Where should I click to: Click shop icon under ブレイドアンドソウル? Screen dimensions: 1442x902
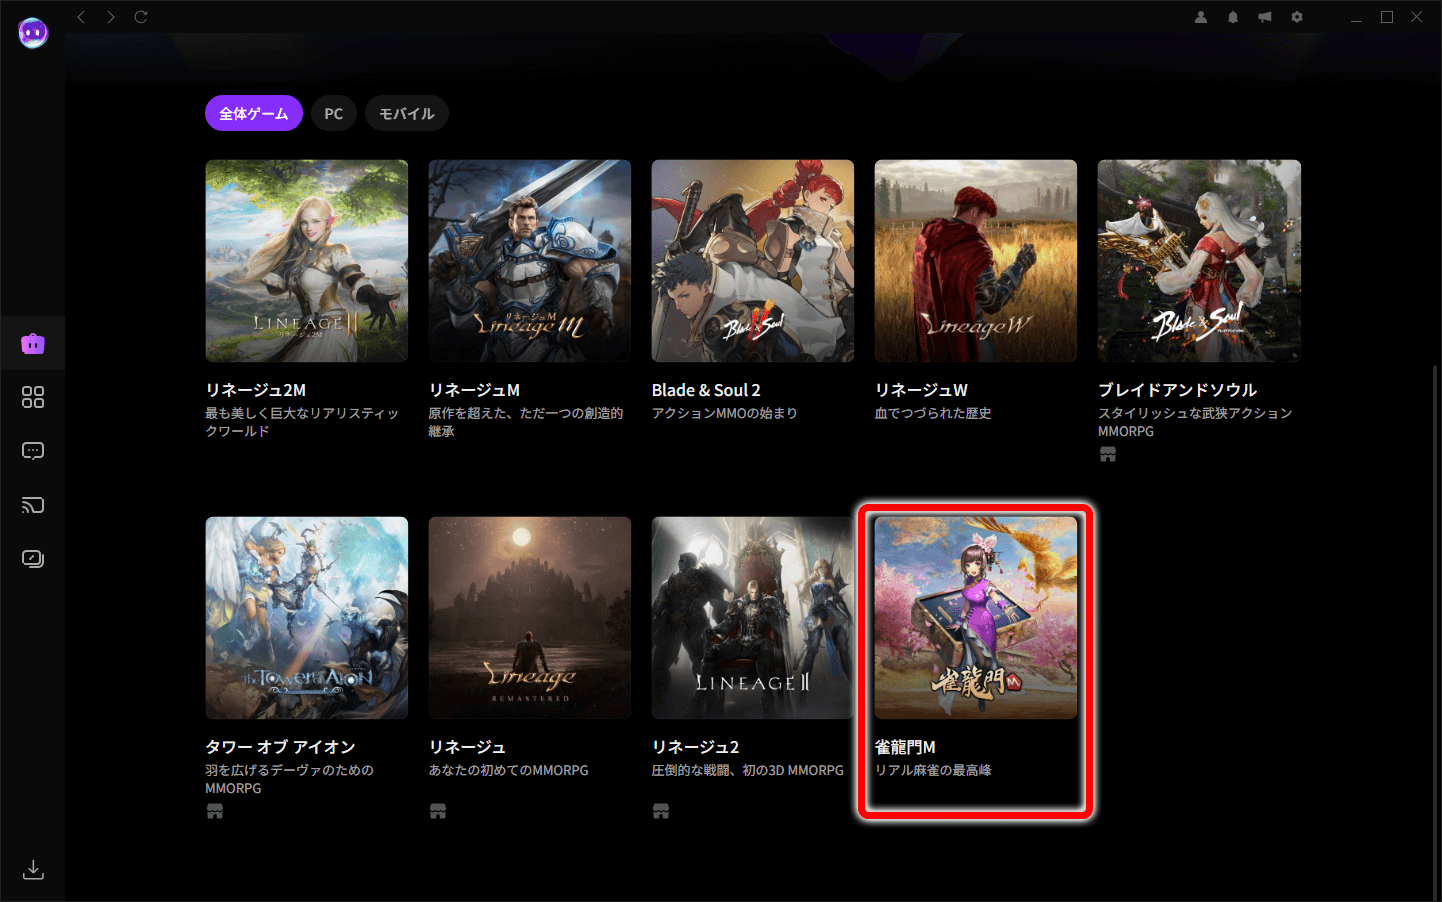click(x=1108, y=454)
